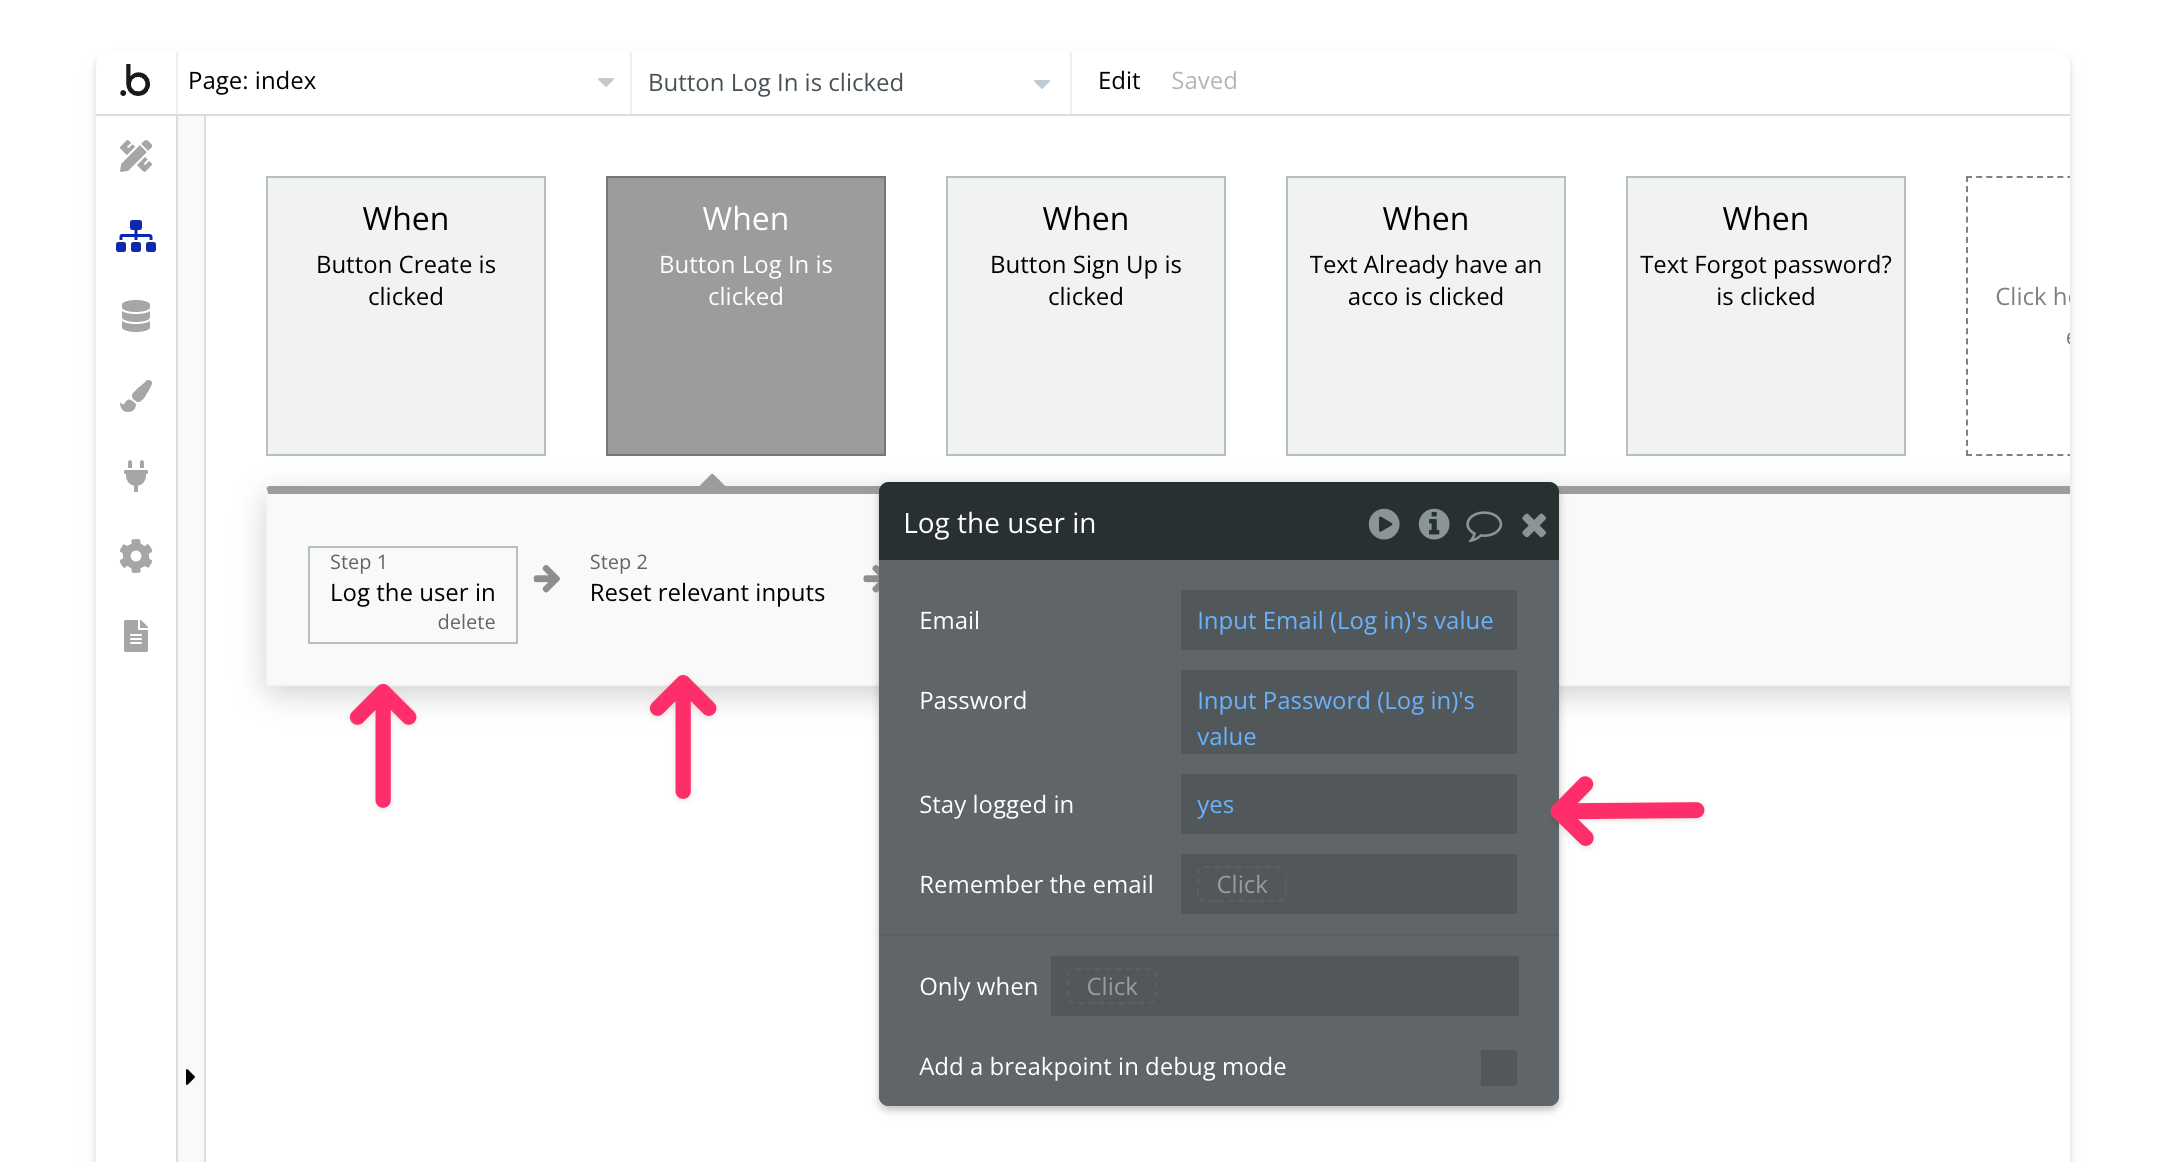2166x1162 pixels.
Task: Open the Plugins tab plug icon
Action: click(x=136, y=476)
